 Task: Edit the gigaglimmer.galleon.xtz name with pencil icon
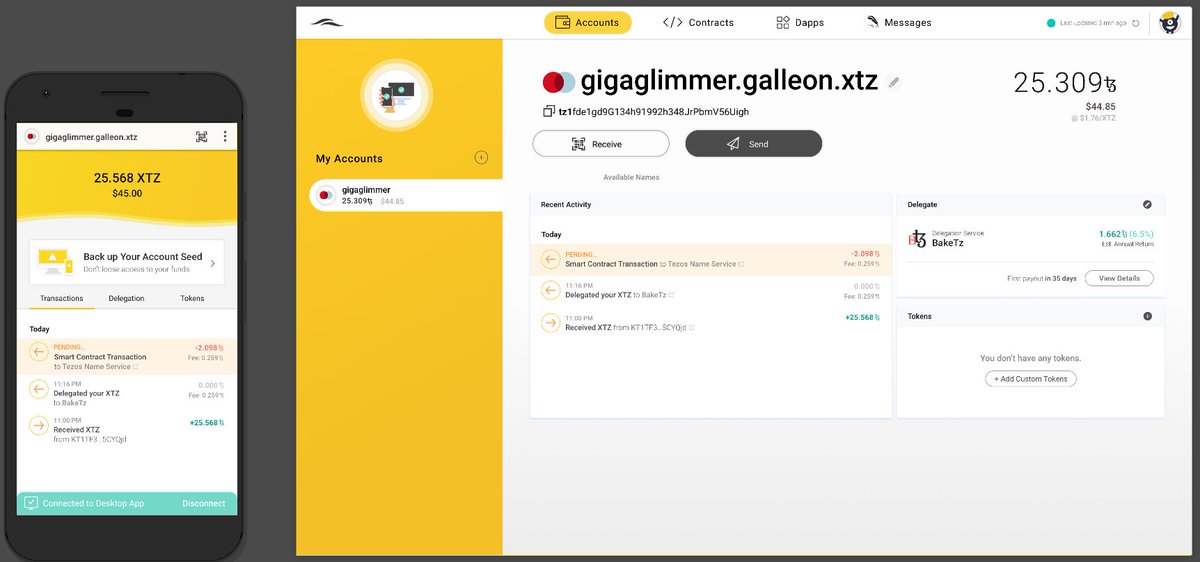point(894,82)
